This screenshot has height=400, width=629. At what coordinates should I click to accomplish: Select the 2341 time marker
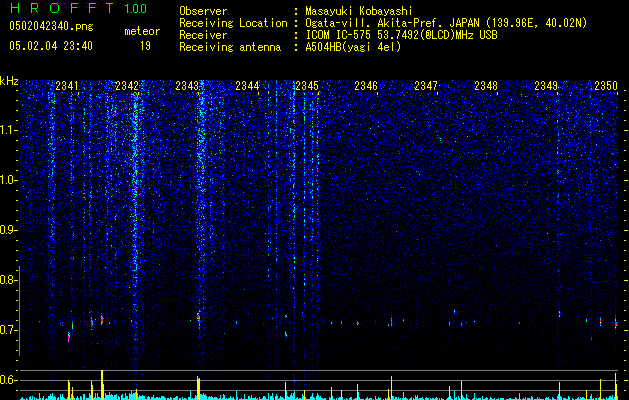pyautogui.click(x=67, y=86)
